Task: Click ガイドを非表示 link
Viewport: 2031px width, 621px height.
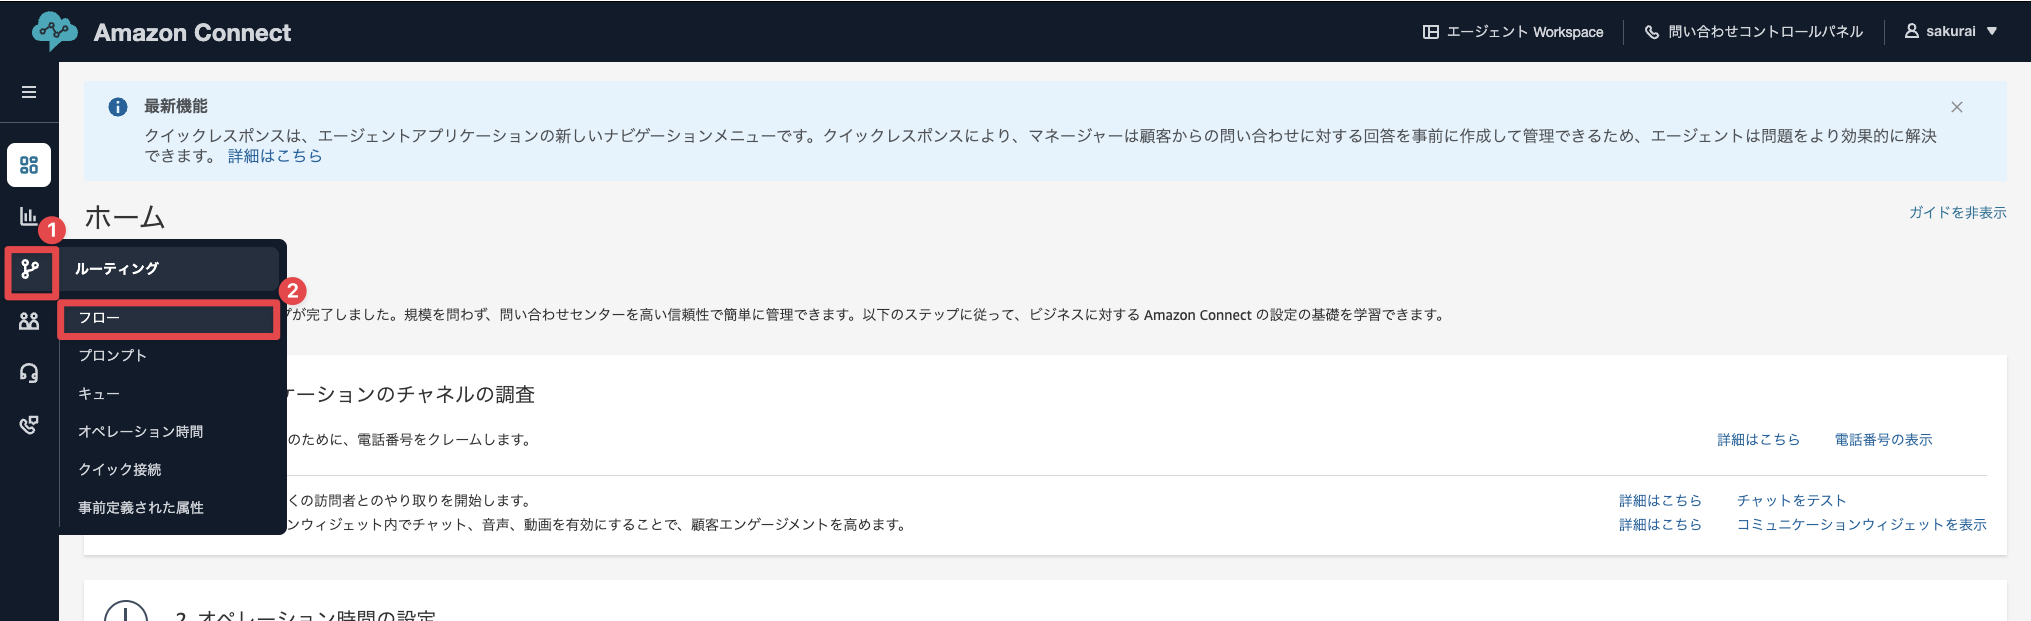Action: [1957, 213]
